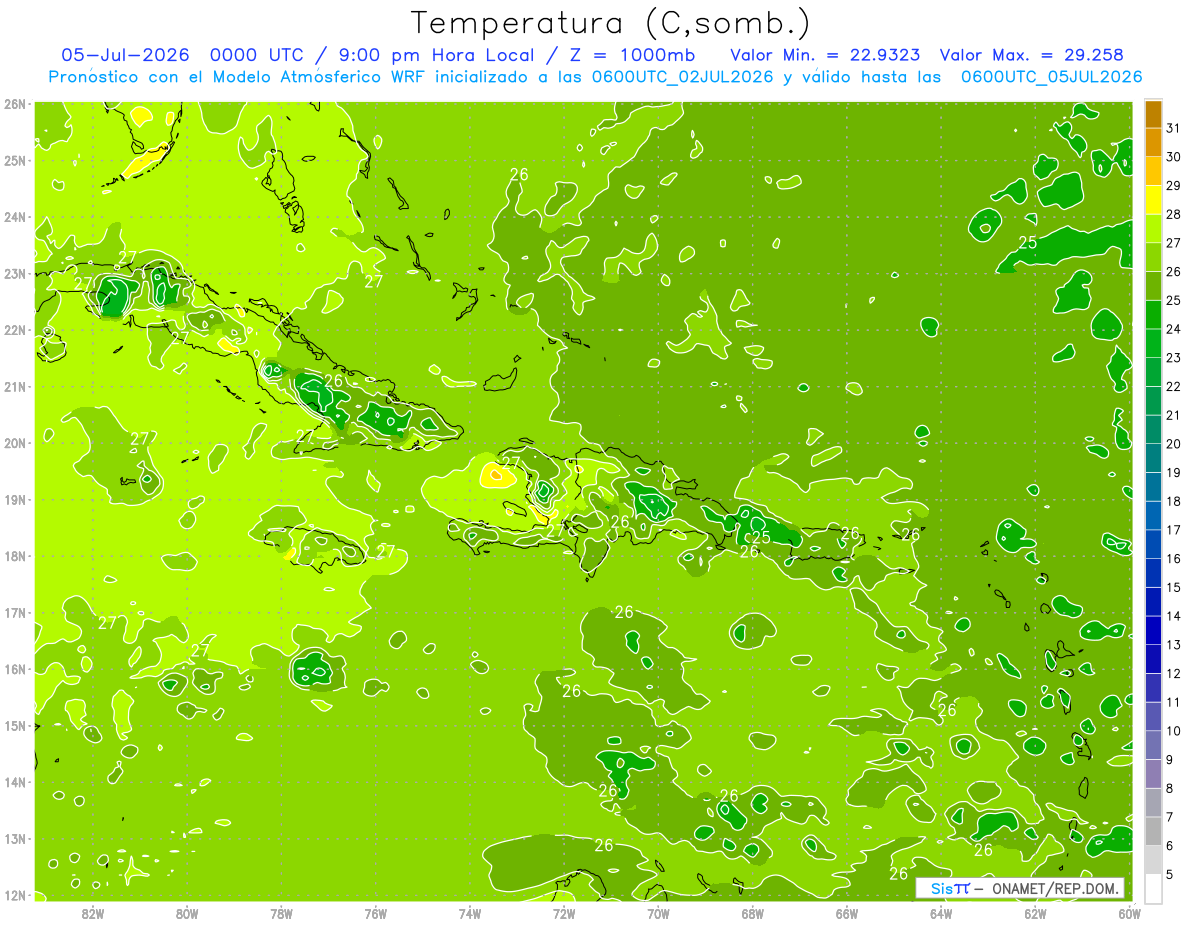Click the '13N' latitude axis label
1200x927 pixels.
click(14, 838)
